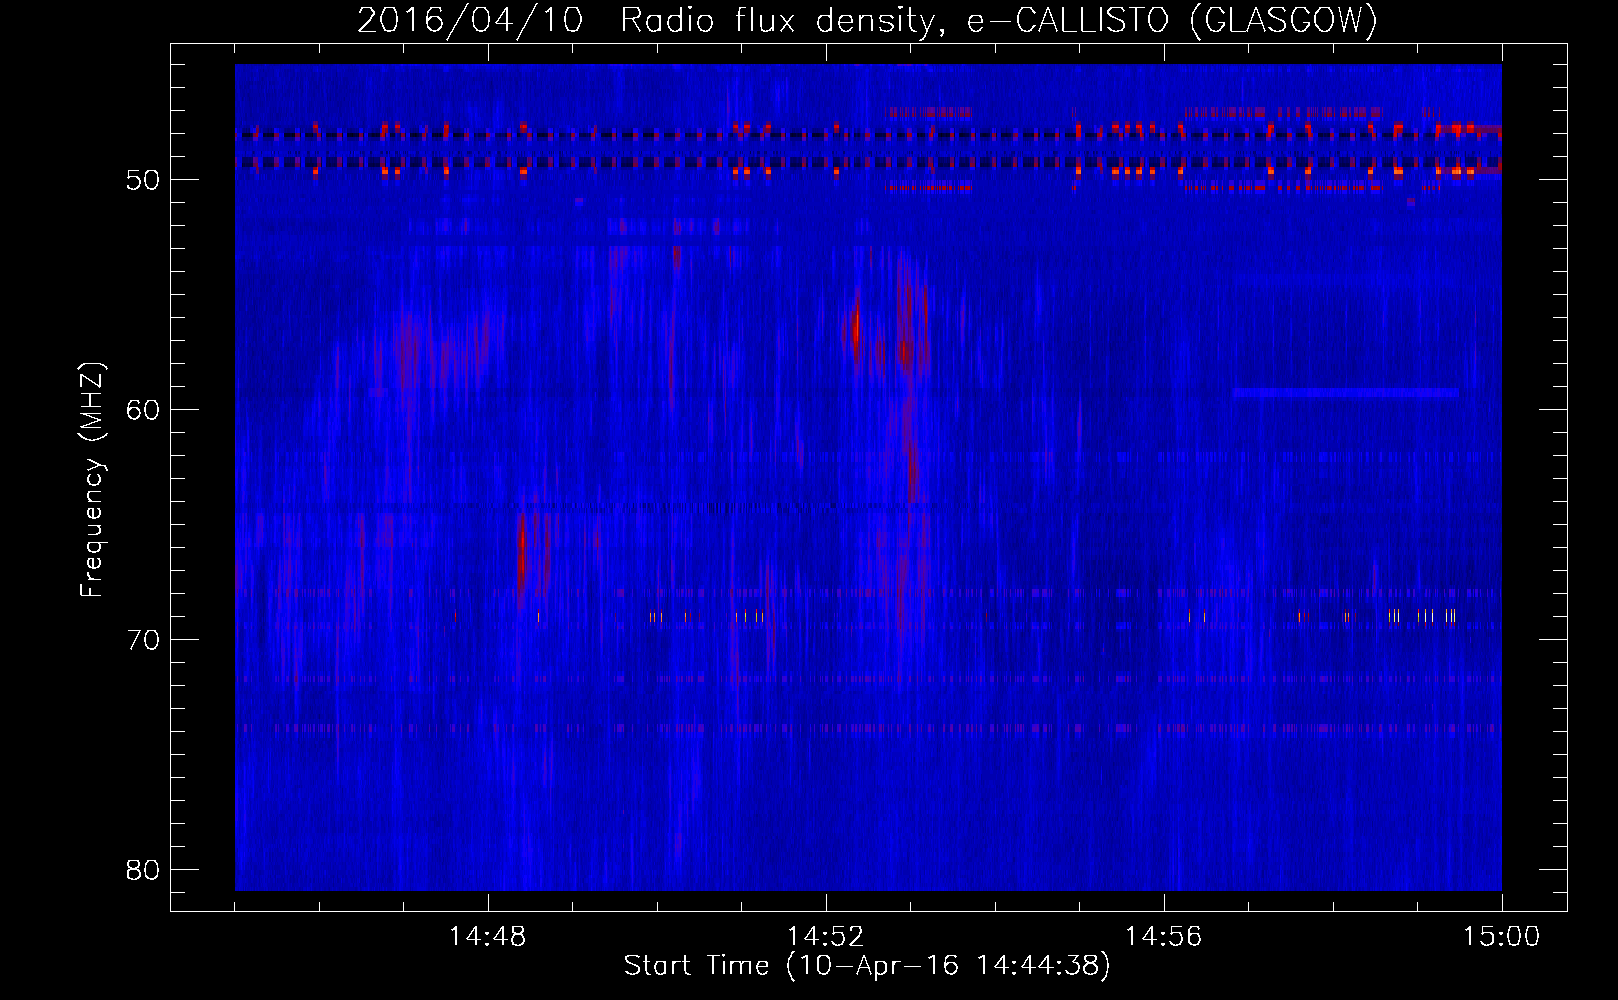This screenshot has width=1618, height=1000.
Task: Click the 14:56 time tick label
Action: click(1164, 937)
